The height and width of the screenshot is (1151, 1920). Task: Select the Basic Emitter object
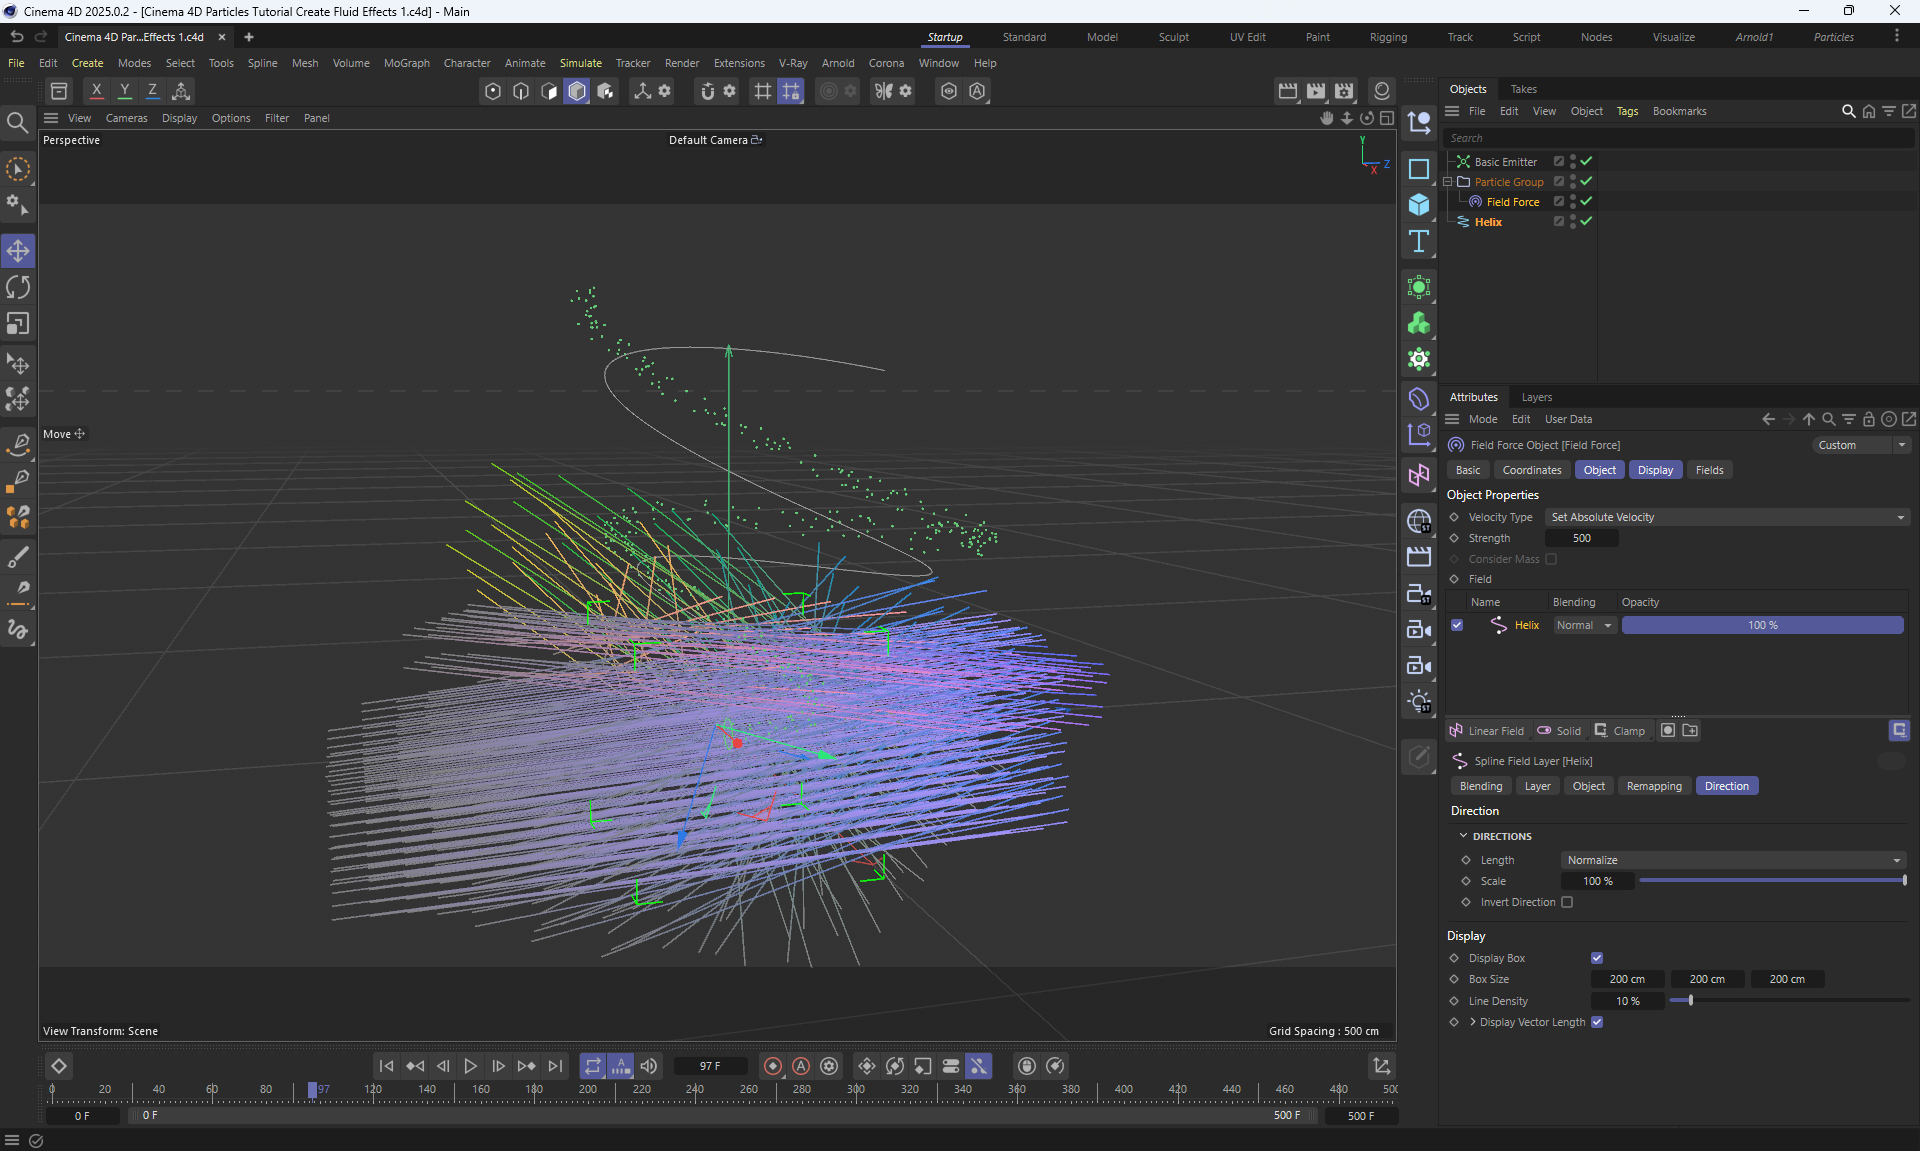[1505, 162]
